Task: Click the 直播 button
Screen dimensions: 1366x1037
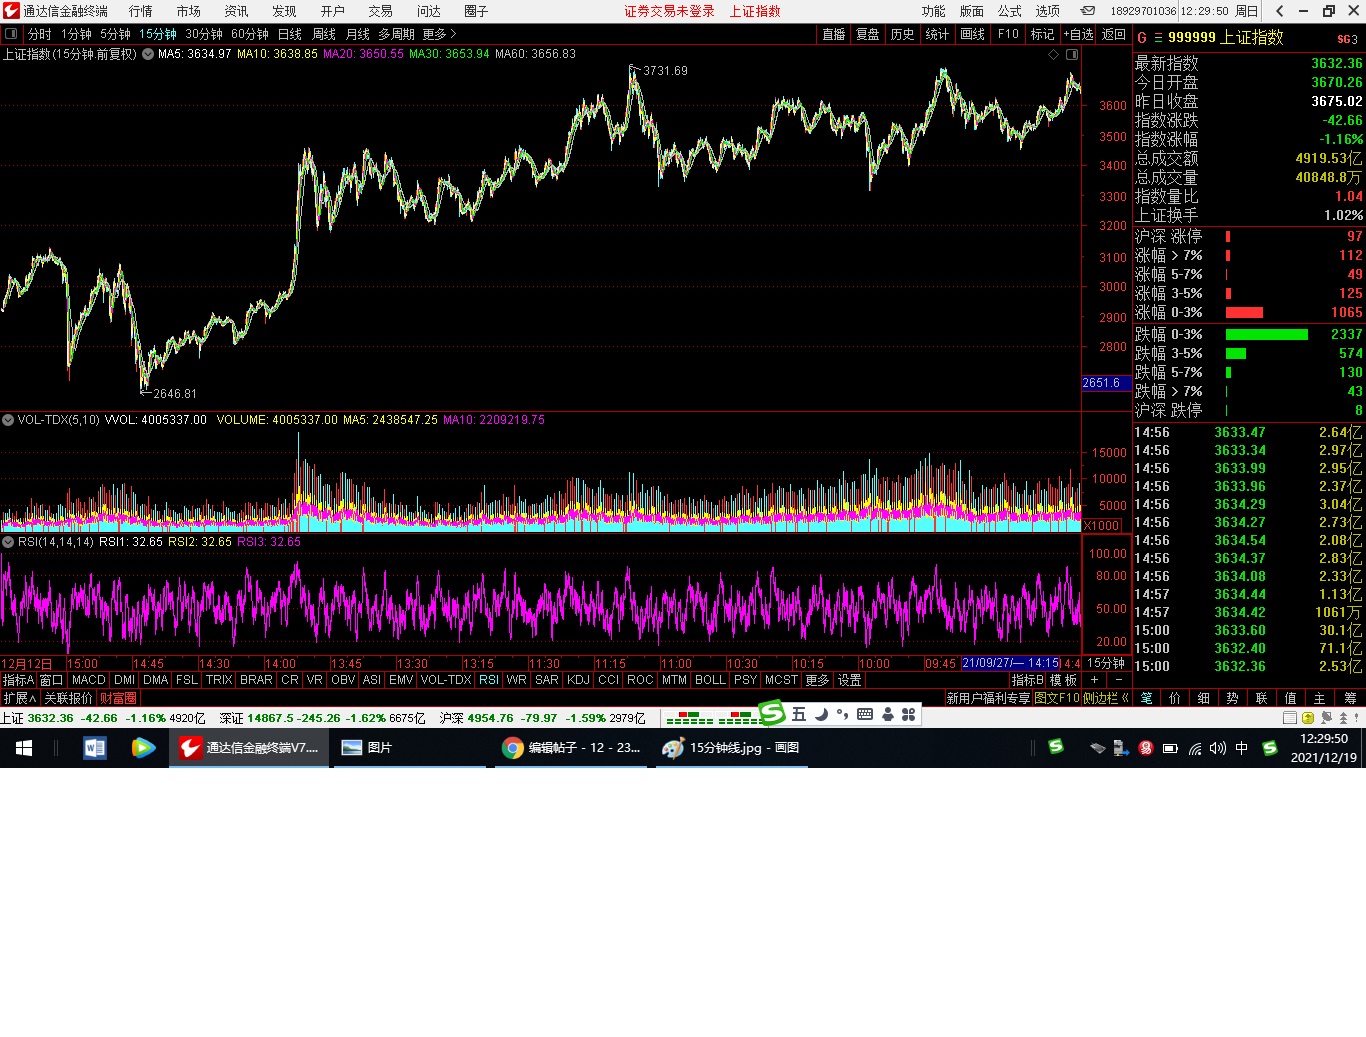Action: [x=834, y=34]
